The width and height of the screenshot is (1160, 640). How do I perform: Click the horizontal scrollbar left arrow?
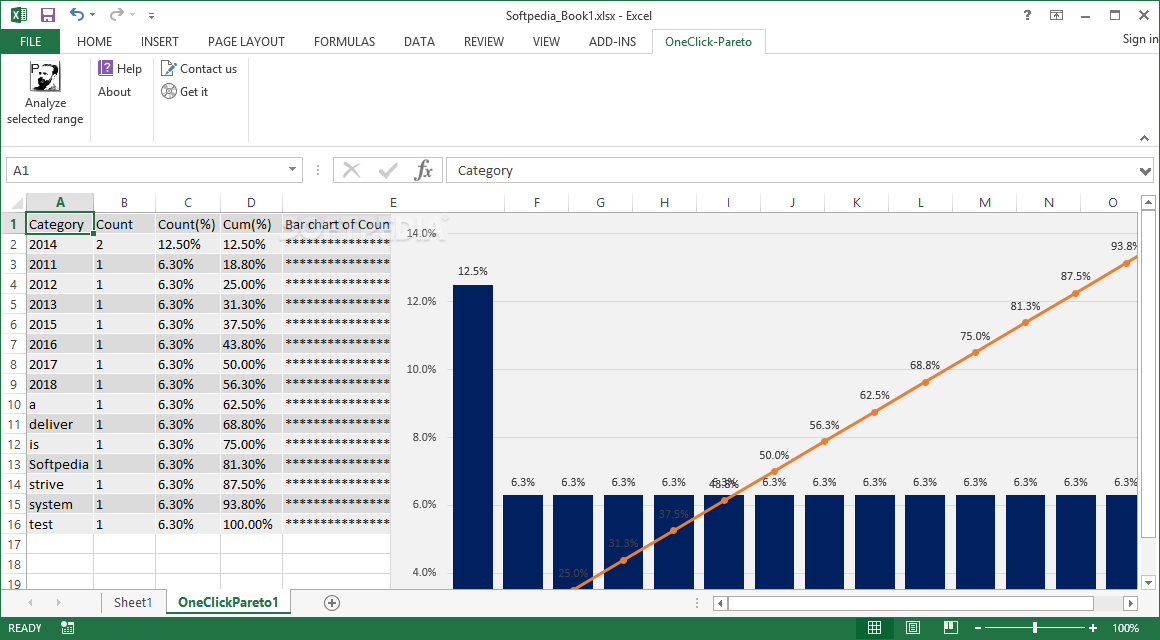721,604
